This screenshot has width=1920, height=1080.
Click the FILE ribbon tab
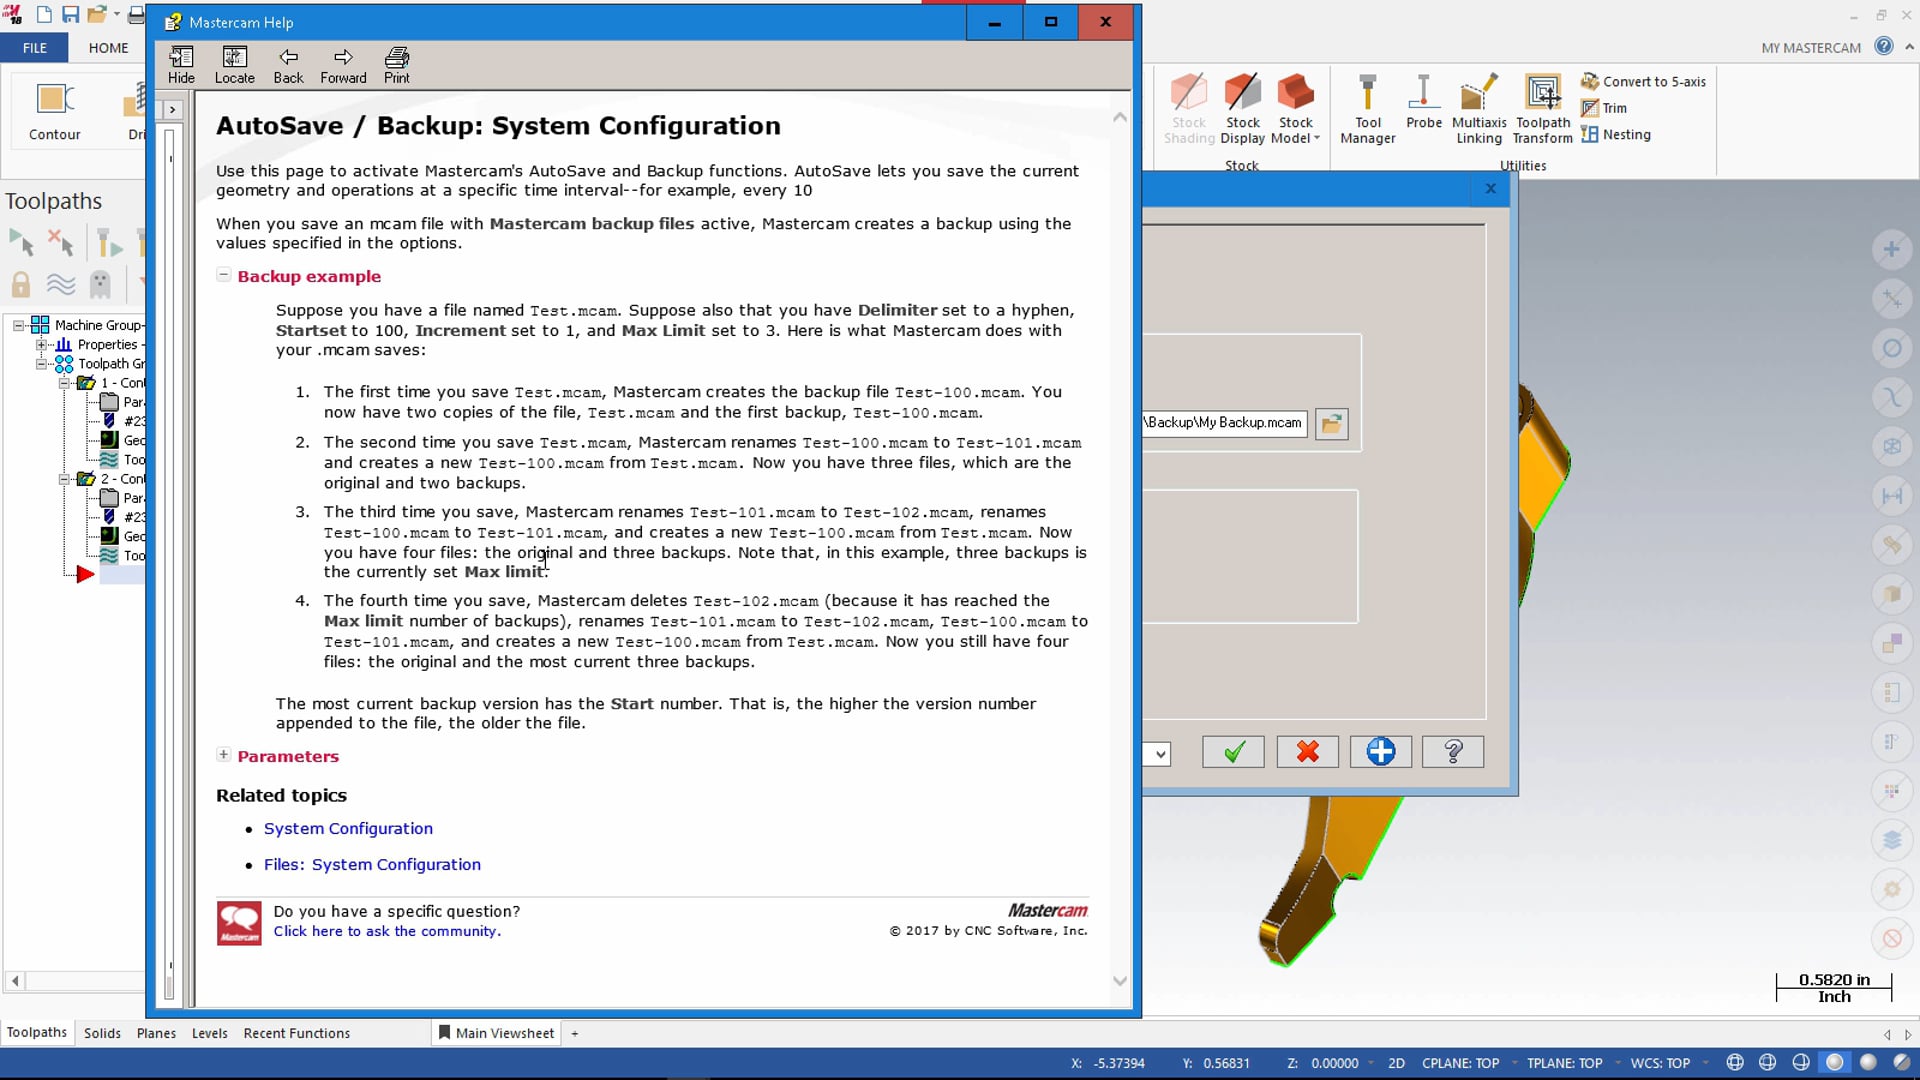click(x=36, y=47)
